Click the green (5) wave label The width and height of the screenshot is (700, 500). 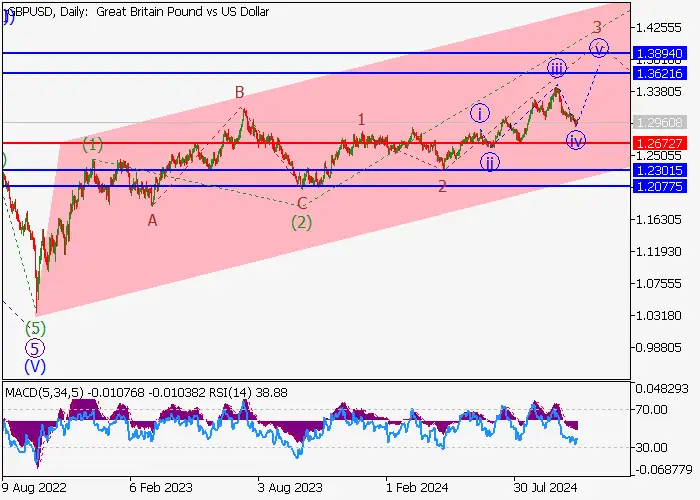point(35,329)
